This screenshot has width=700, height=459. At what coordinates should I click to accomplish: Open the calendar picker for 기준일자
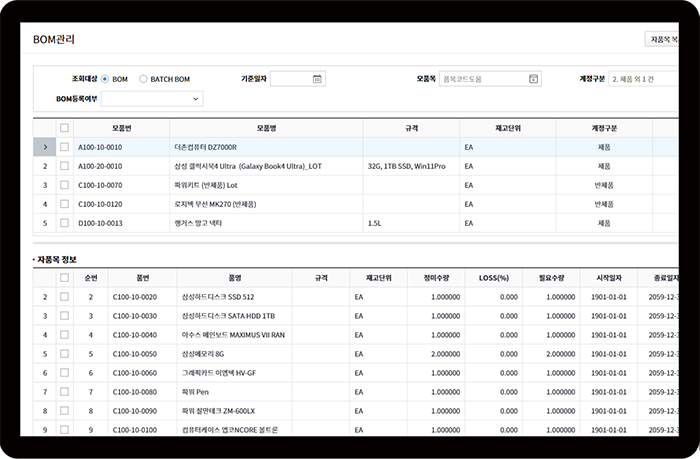(317, 79)
